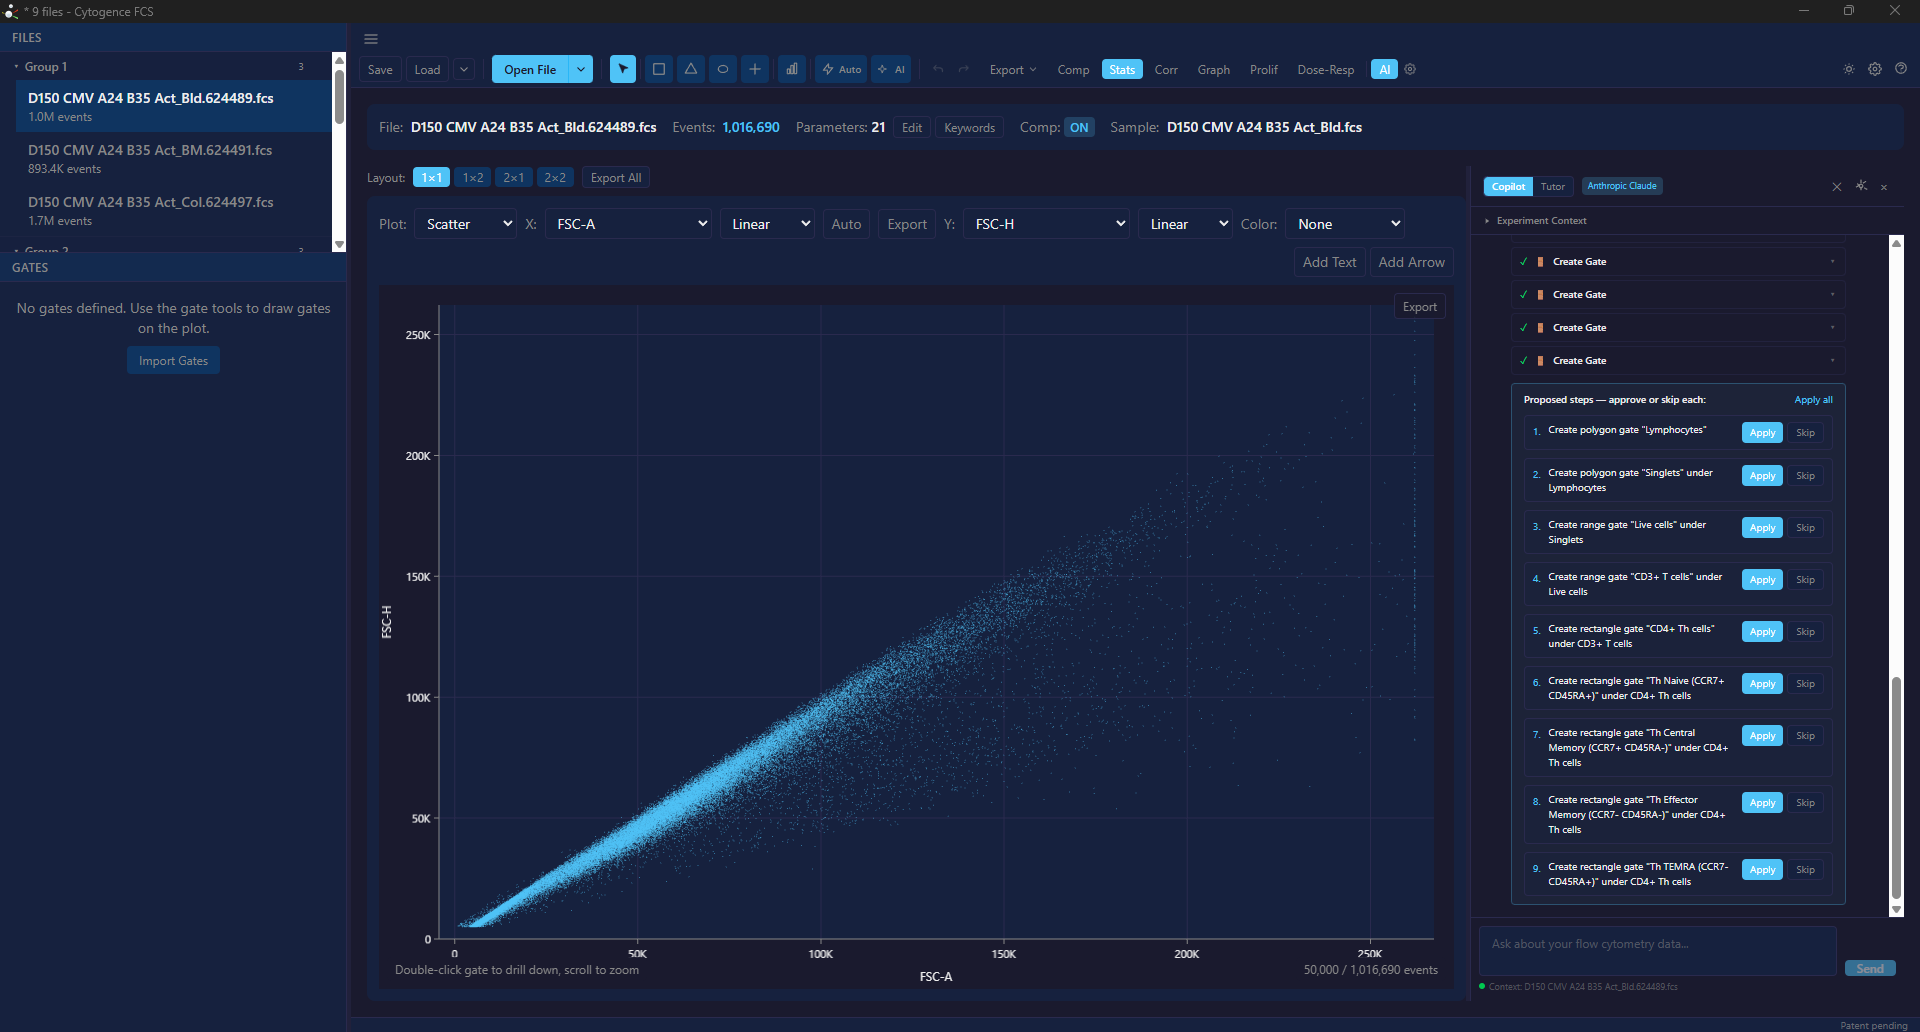Choose the ellipse gate tool
Screen dimensions: 1920x1032
tap(722, 69)
